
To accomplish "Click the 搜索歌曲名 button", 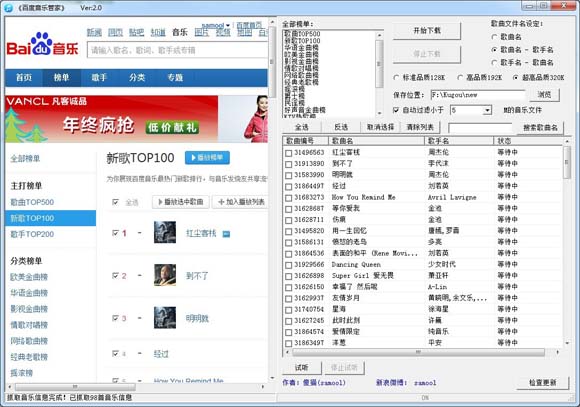I will pyautogui.click(x=540, y=128).
